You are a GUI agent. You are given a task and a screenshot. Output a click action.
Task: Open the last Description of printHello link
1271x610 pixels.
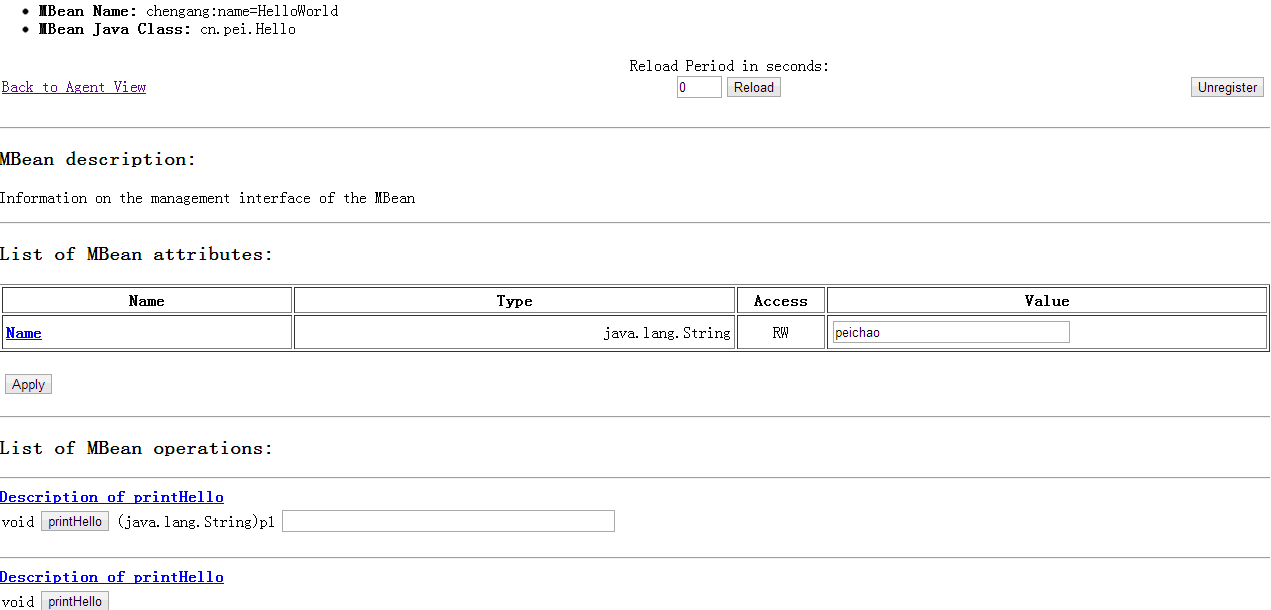(112, 577)
